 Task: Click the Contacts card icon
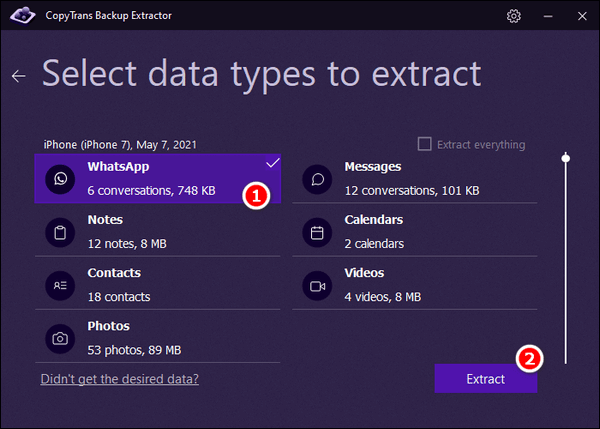coord(60,285)
